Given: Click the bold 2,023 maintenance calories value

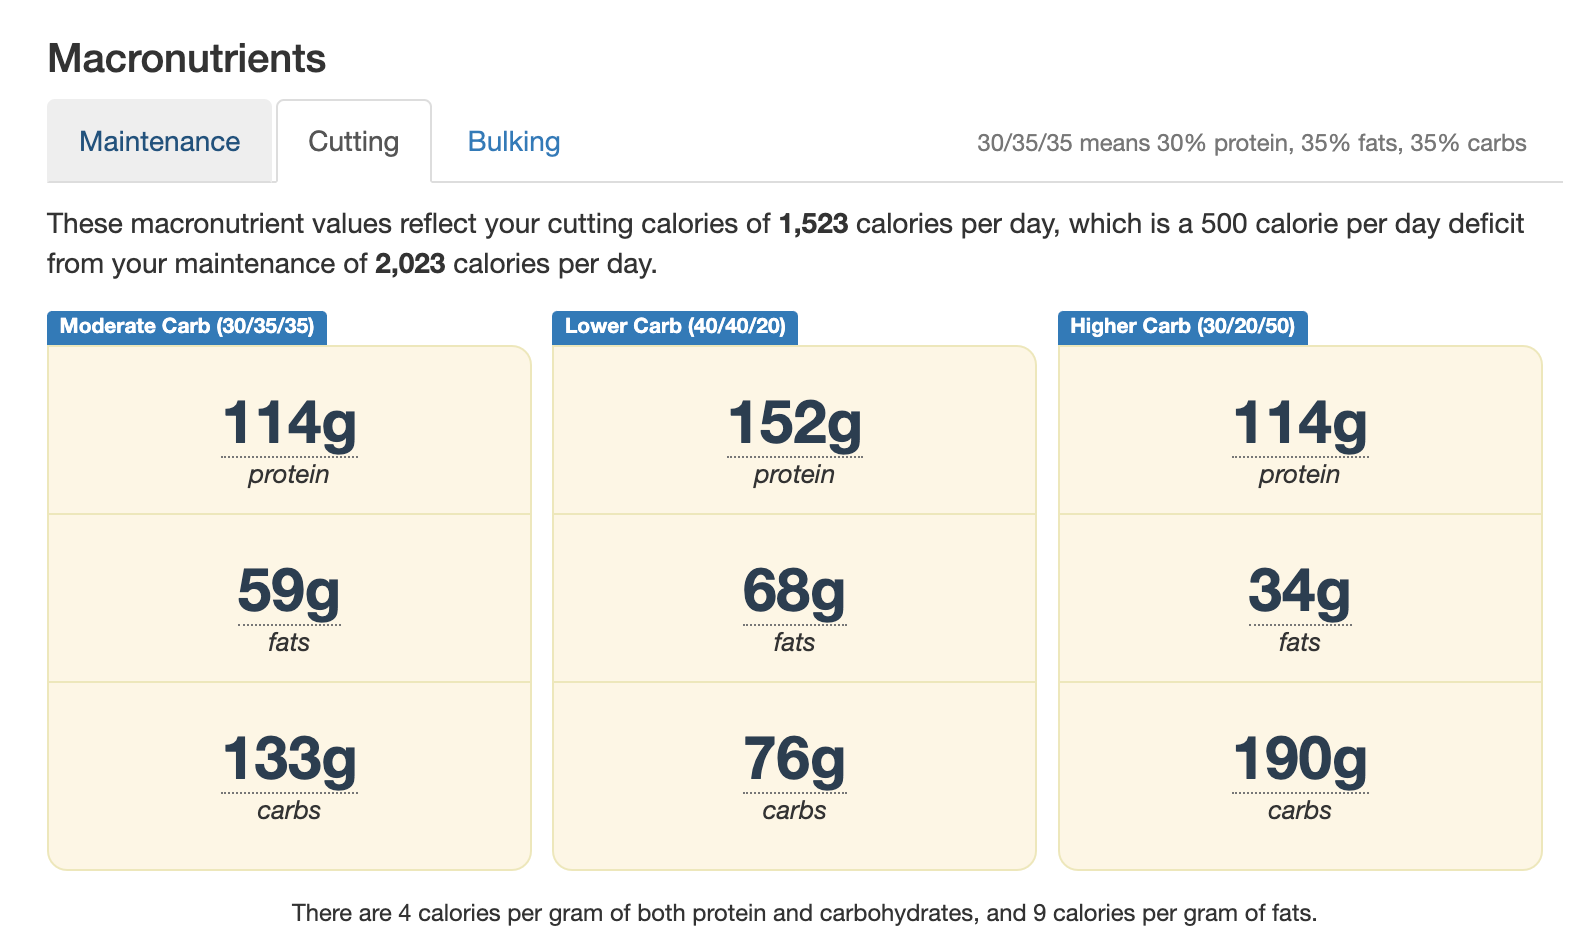Looking at the screenshot, I should click(x=409, y=264).
